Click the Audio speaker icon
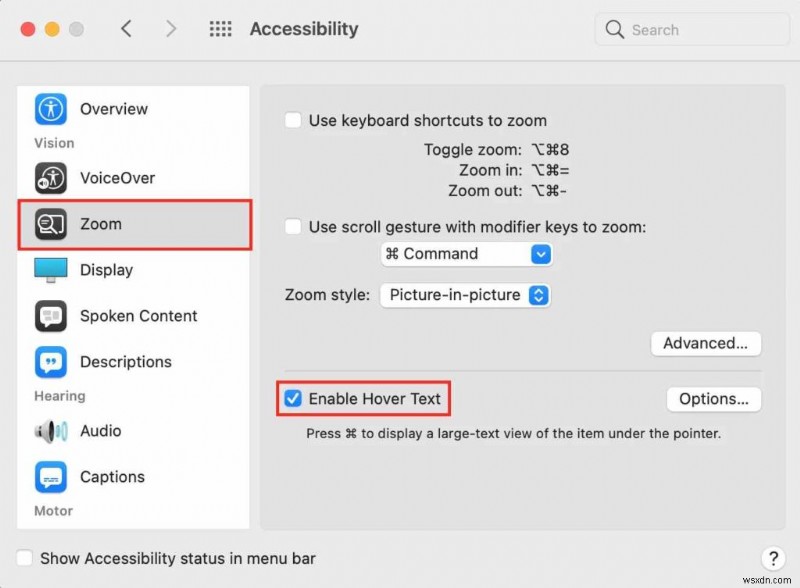The width and height of the screenshot is (800, 588). [x=50, y=431]
